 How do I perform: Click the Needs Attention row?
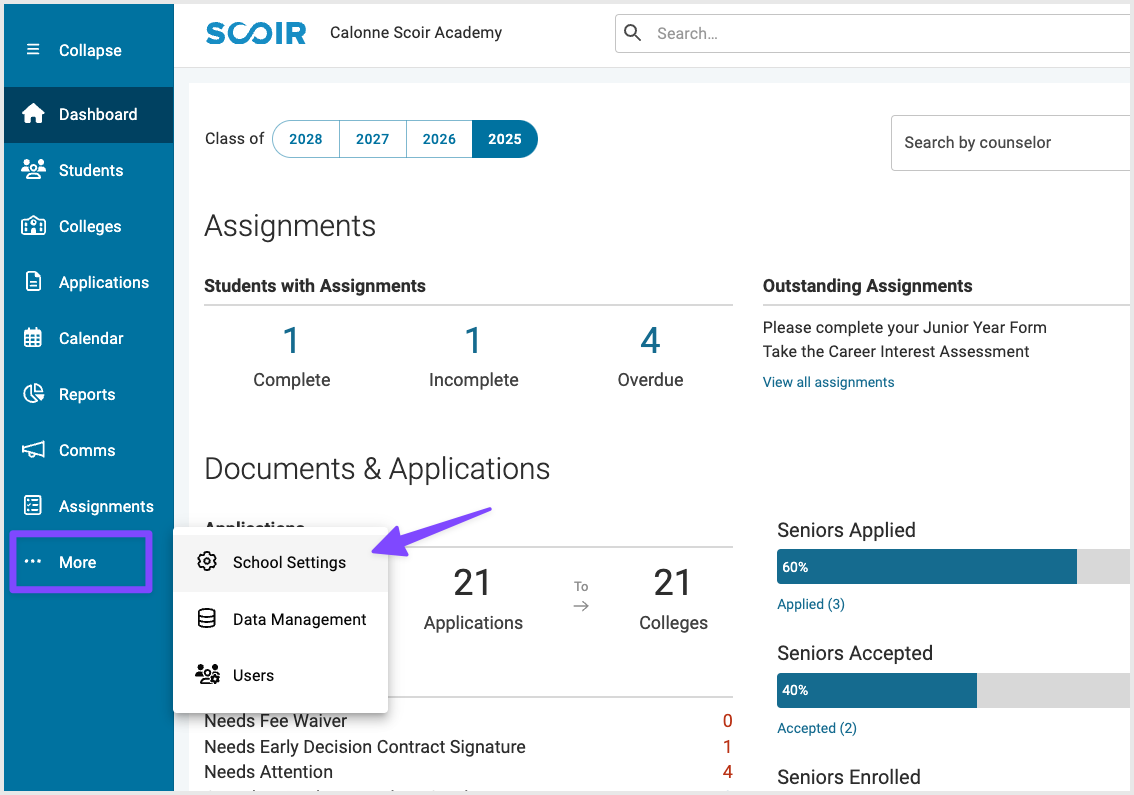(x=468, y=772)
